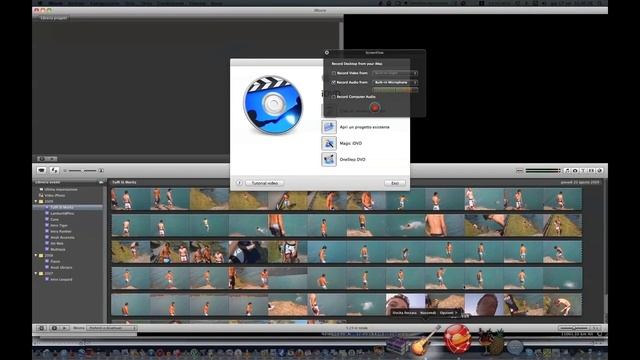640x360 pixels.
Task: Click the event library header disk icon
Action: coord(101,182)
